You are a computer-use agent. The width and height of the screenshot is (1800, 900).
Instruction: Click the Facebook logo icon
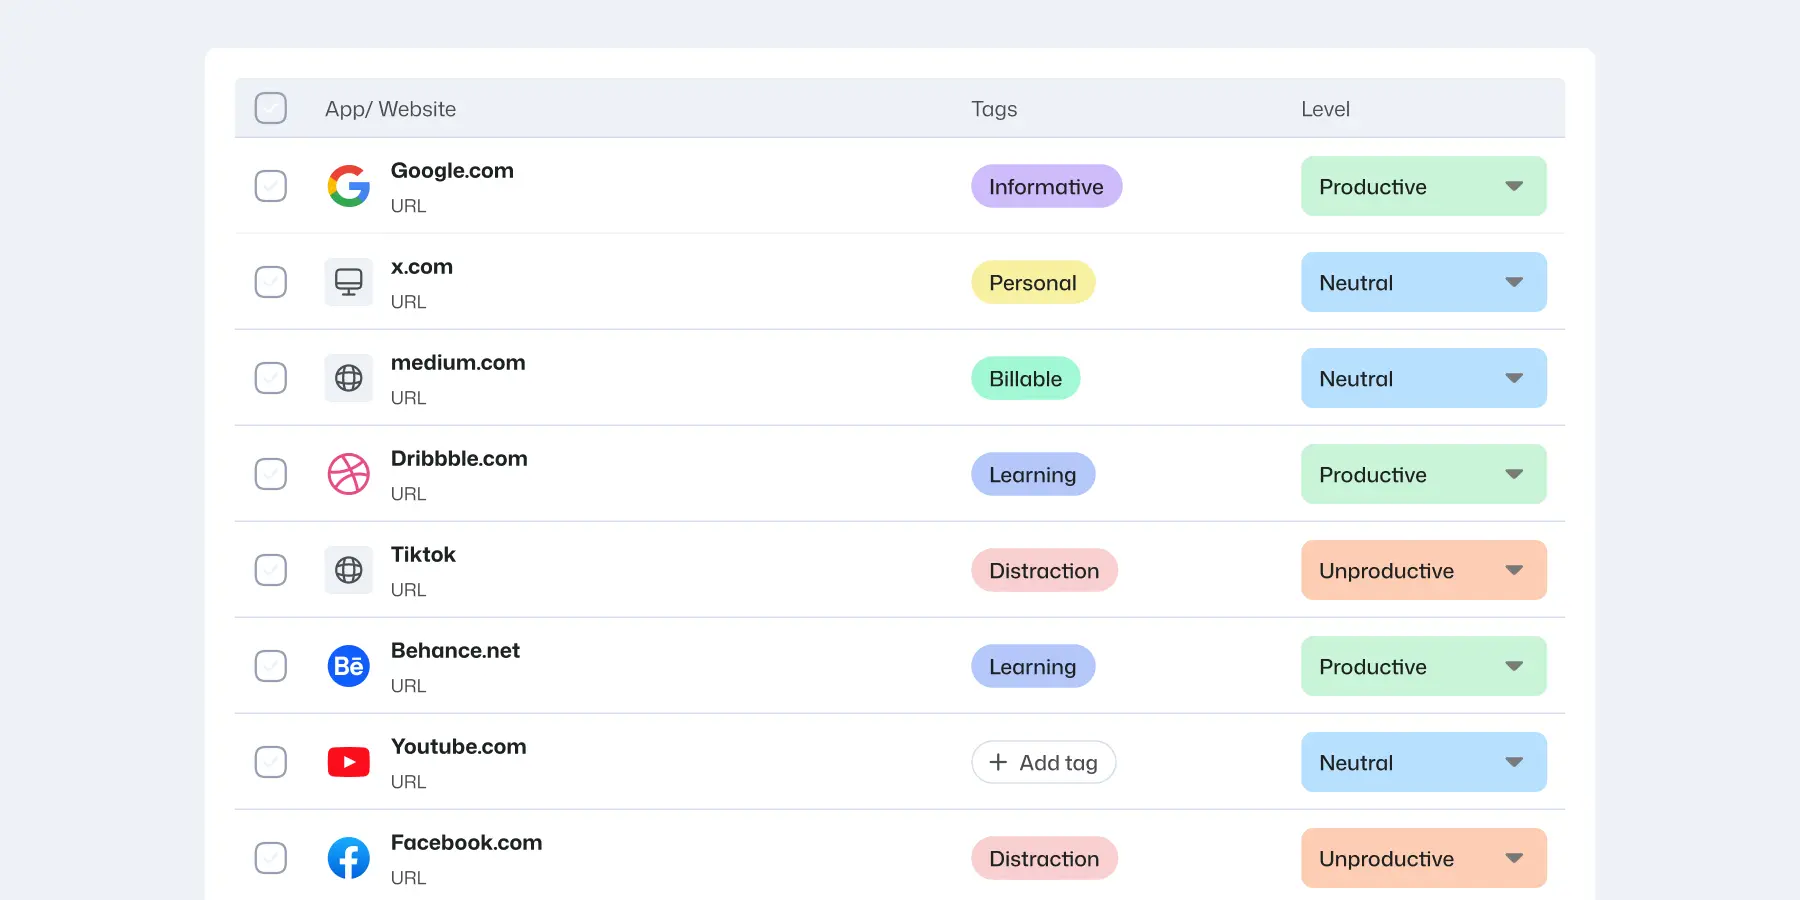coord(349,858)
